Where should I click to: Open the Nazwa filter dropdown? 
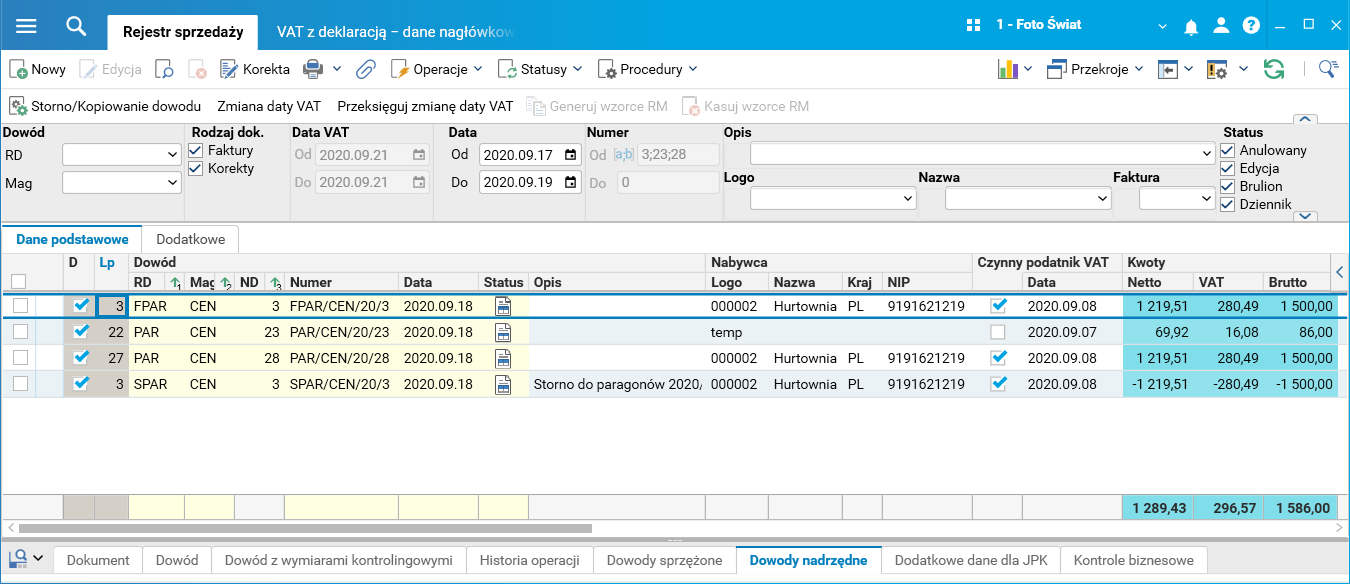[1103, 199]
